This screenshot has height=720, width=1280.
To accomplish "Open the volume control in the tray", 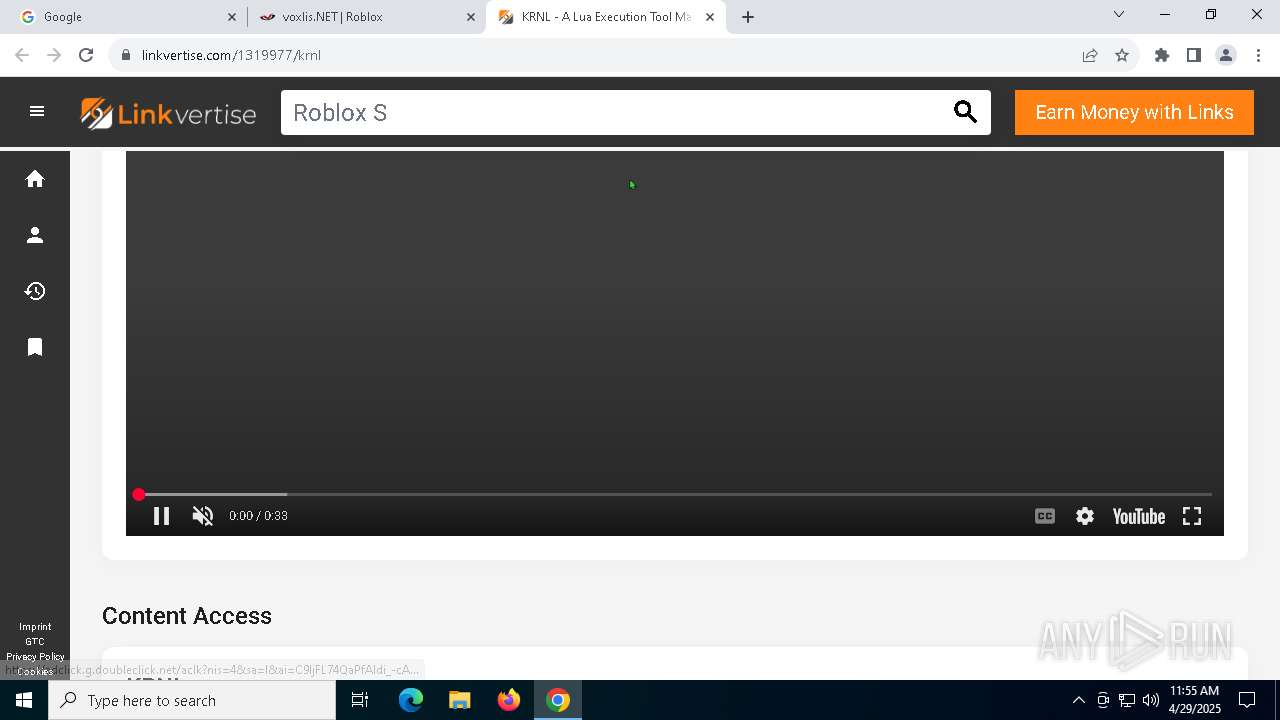I will 1151,700.
